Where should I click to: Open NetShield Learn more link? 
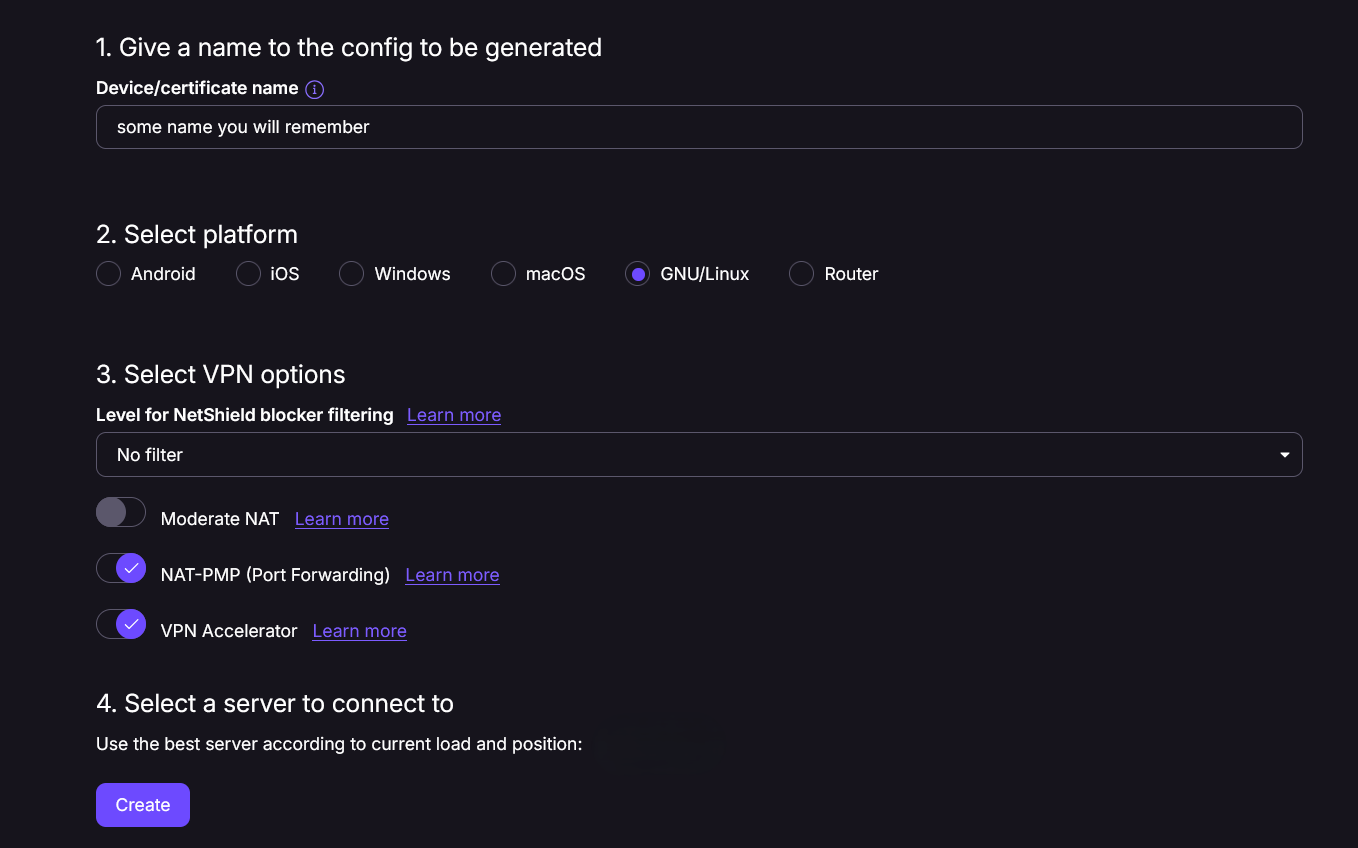tap(454, 415)
